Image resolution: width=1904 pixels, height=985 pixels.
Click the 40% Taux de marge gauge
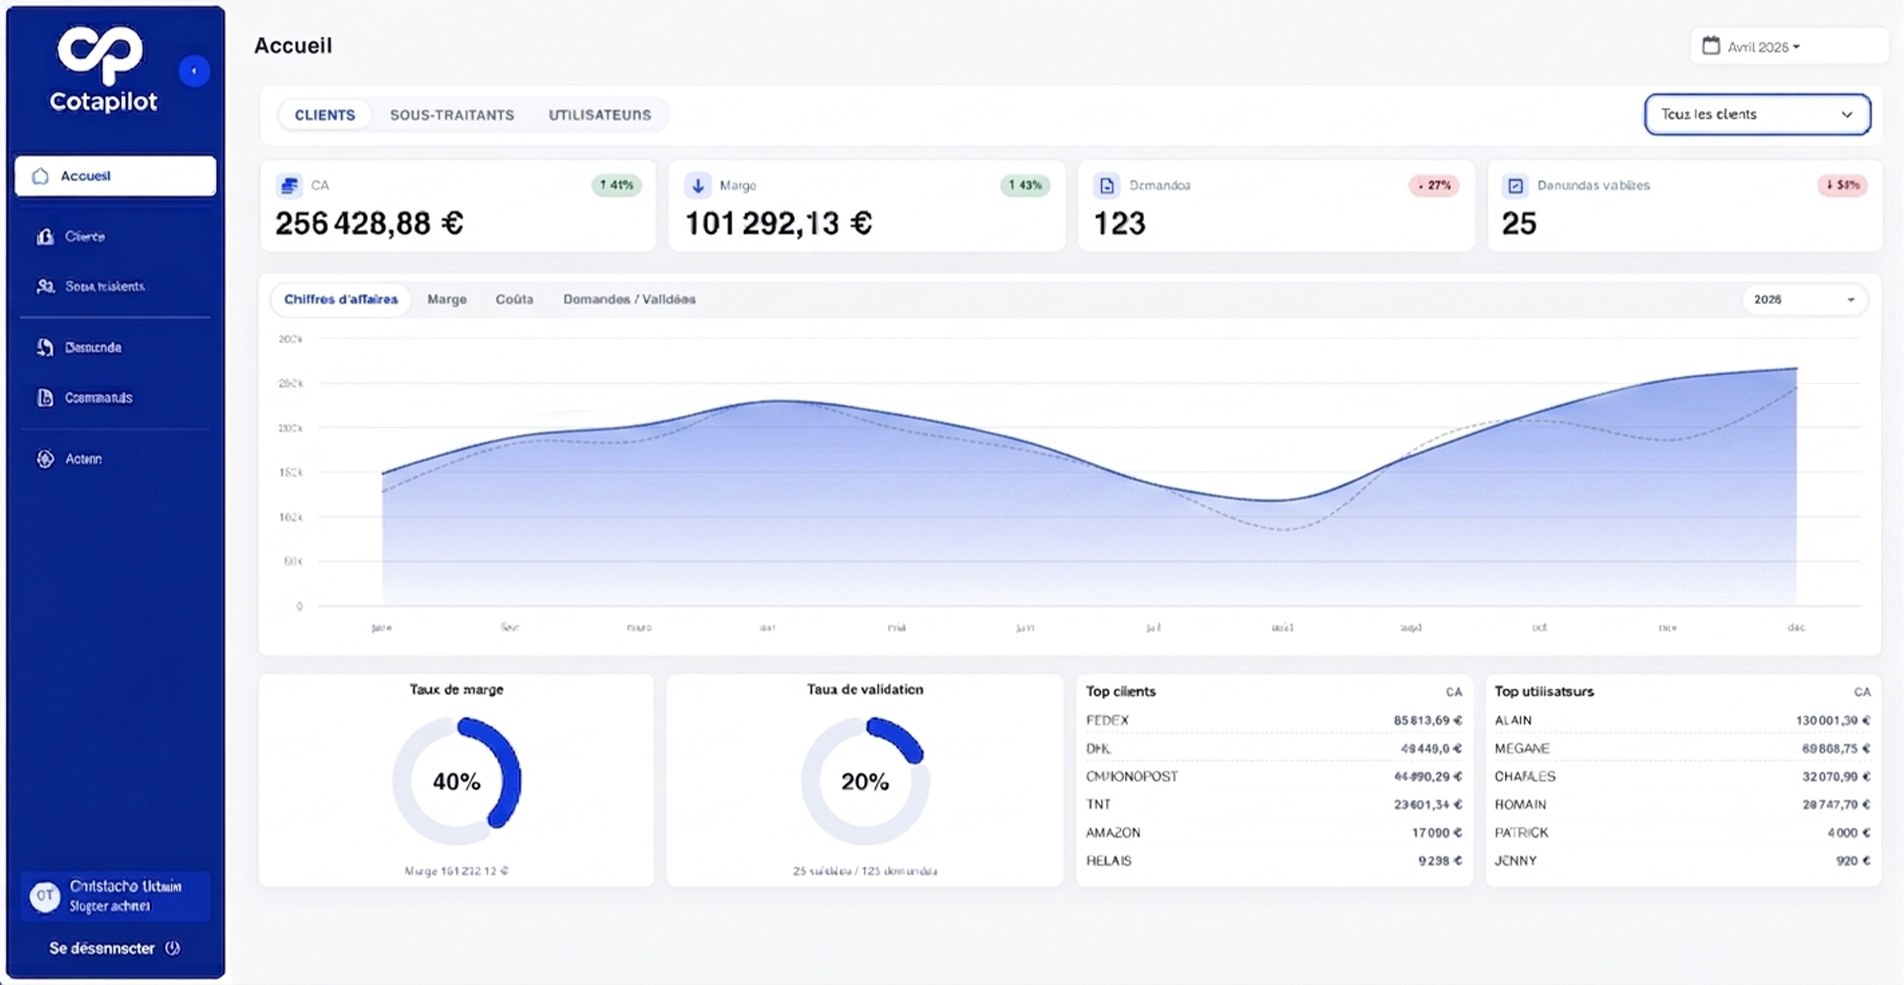pos(457,781)
